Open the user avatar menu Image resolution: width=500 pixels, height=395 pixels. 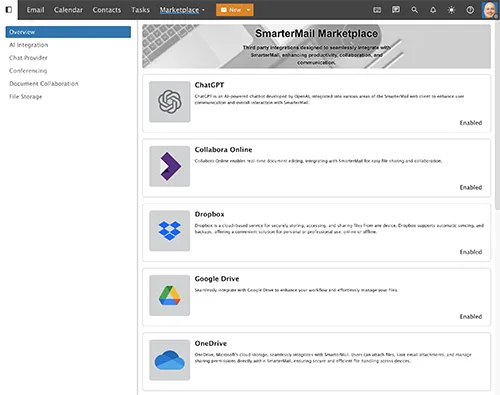click(490, 10)
